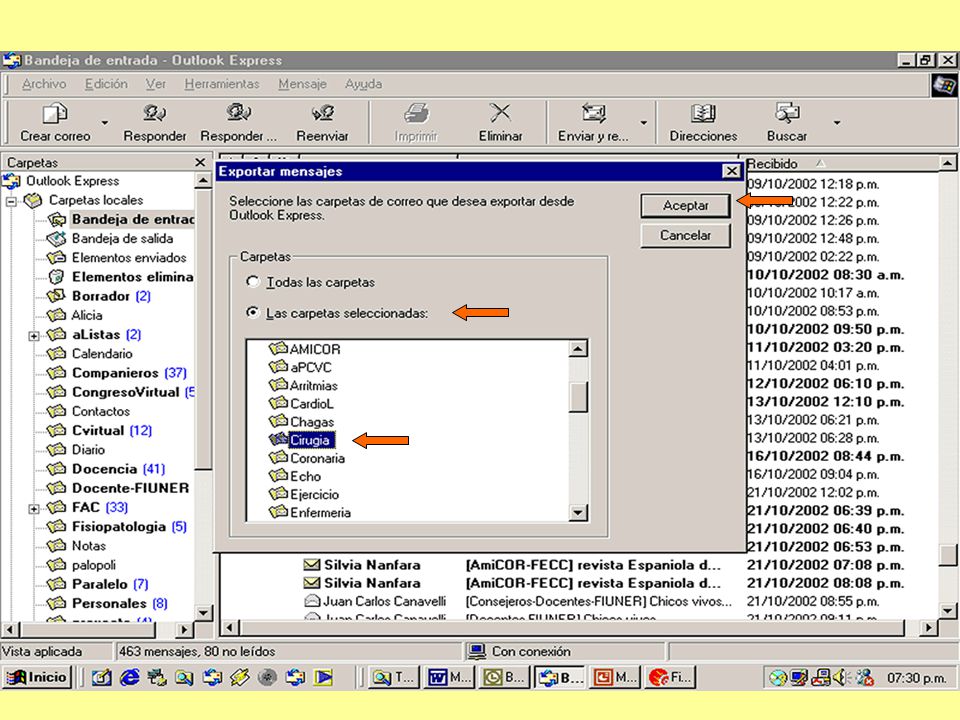The image size is (960, 720).
Task: Select Cirugia folder in export list
Action: pyautogui.click(x=310, y=440)
